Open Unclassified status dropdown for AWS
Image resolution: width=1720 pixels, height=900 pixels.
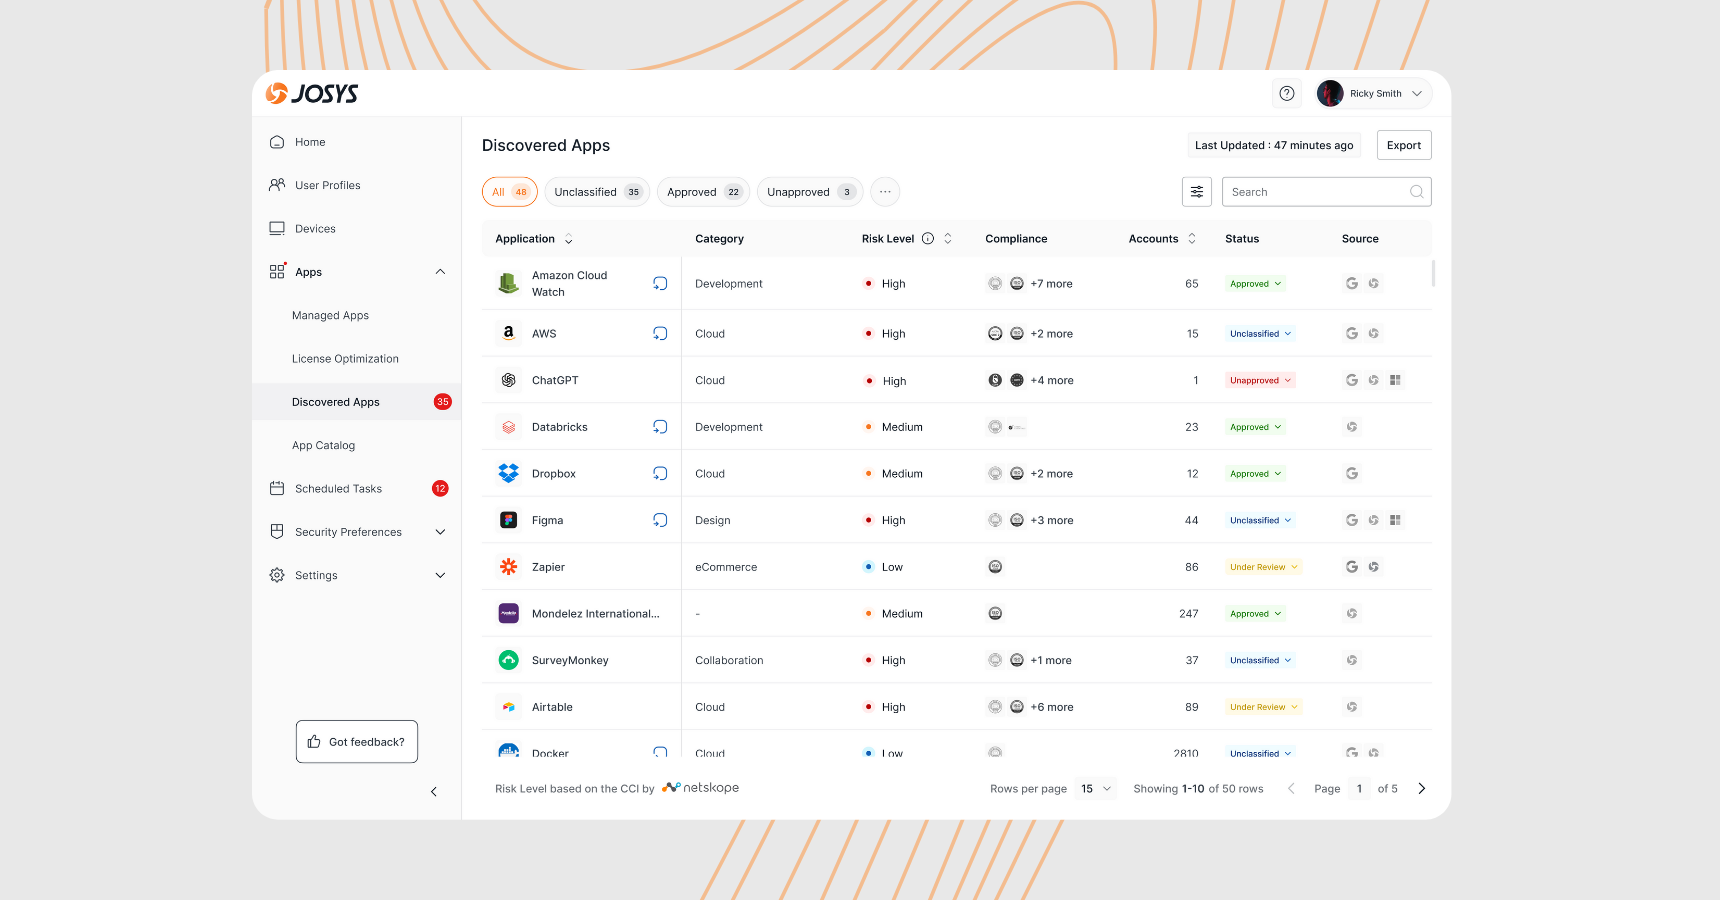(1260, 334)
